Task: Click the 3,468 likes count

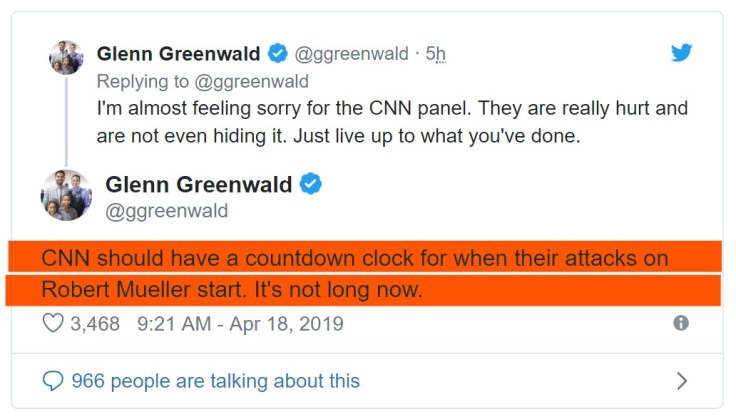Action: point(95,324)
